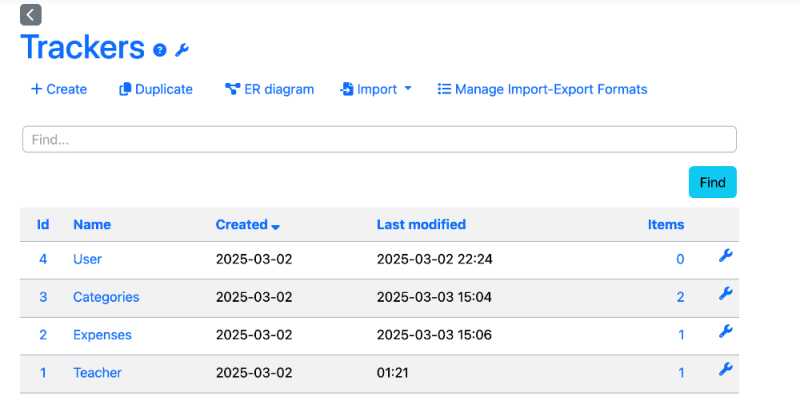Expand the Import dropdown menu

click(376, 89)
